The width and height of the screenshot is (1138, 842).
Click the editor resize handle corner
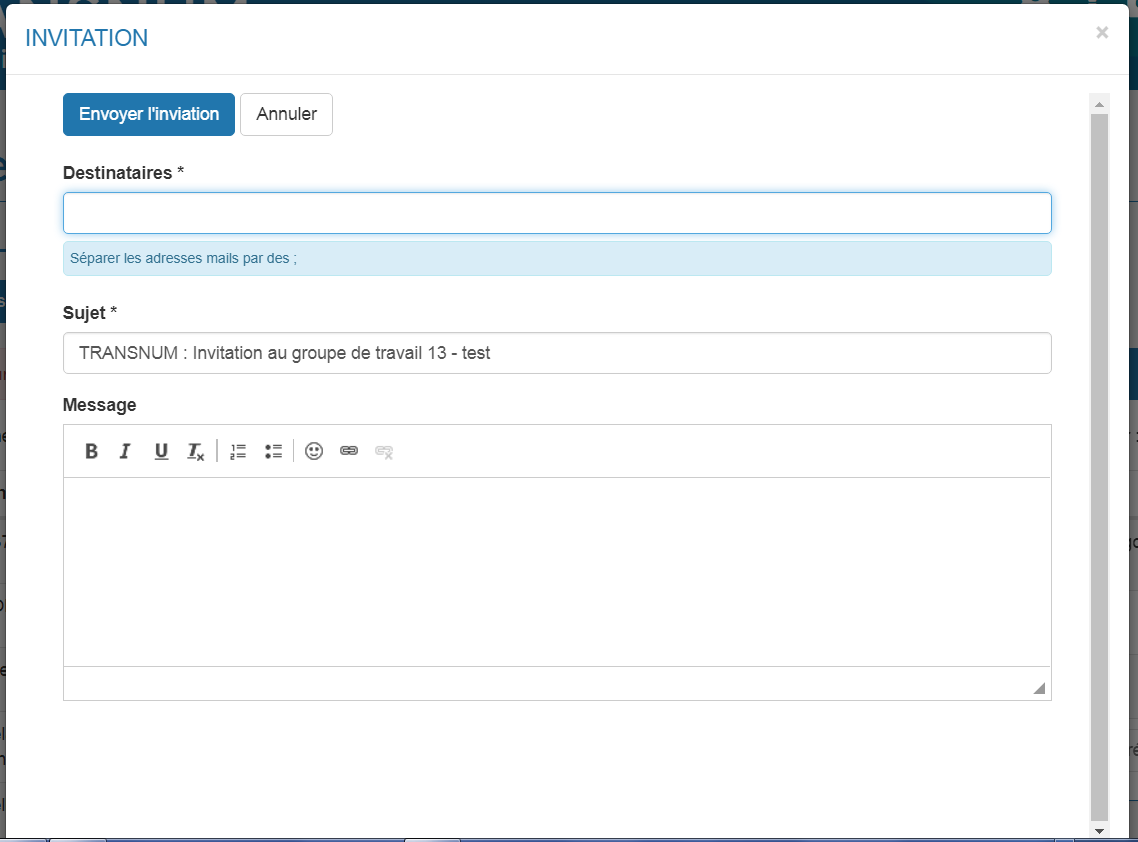[1039, 688]
